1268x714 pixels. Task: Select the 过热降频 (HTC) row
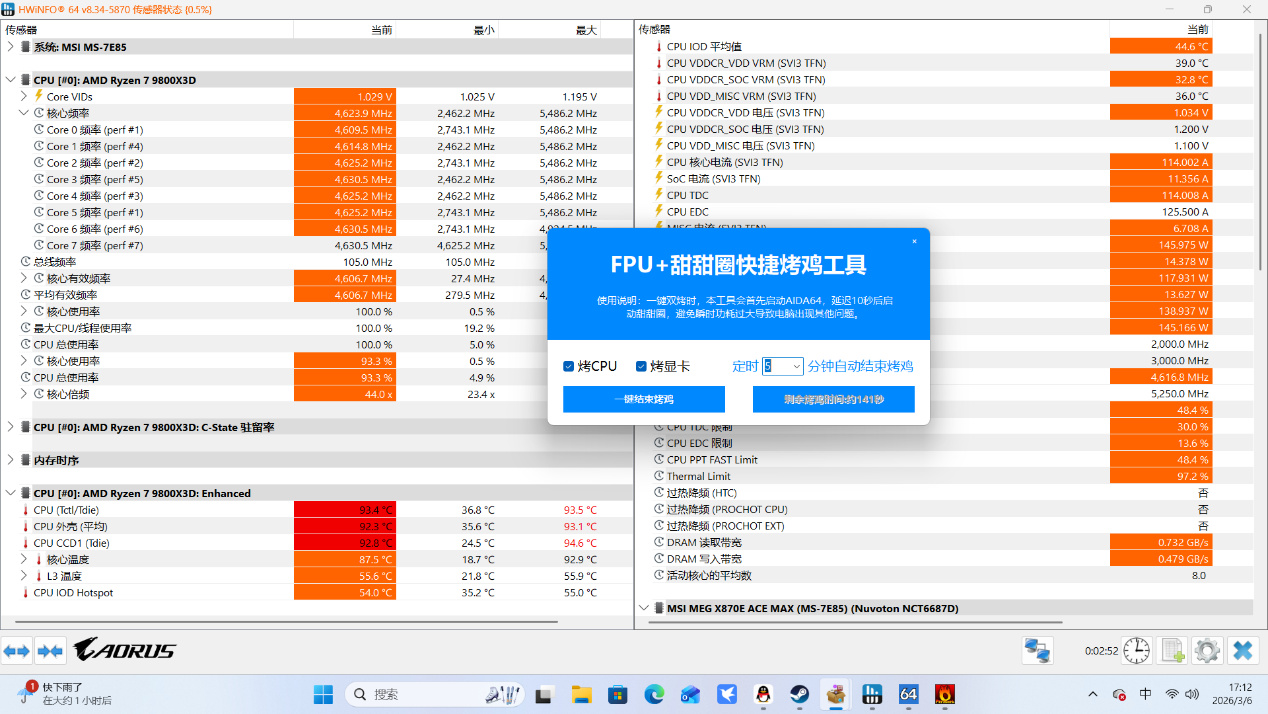(x=945, y=492)
